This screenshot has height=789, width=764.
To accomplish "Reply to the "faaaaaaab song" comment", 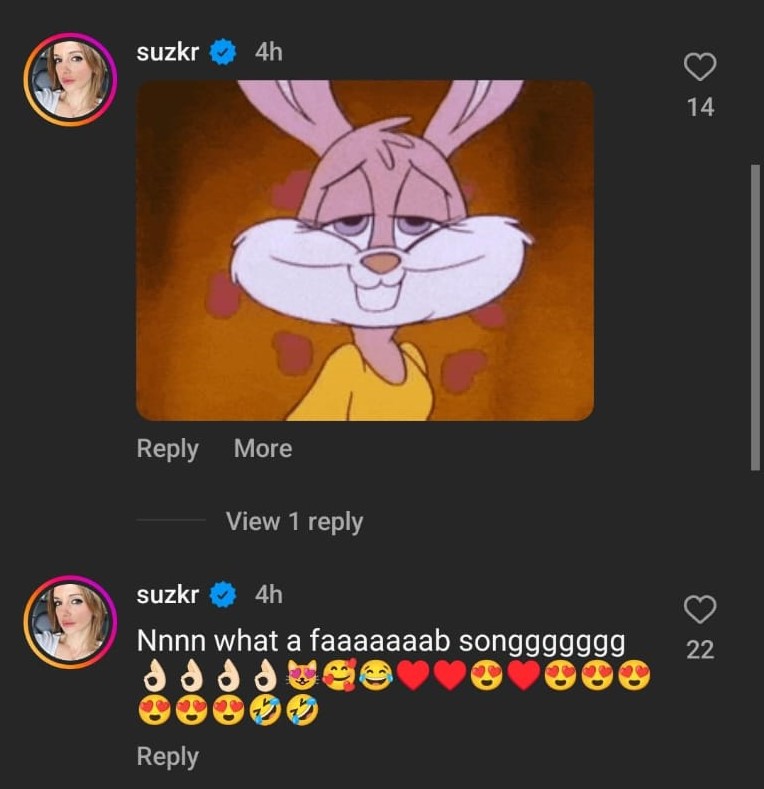I will click(x=167, y=757).
